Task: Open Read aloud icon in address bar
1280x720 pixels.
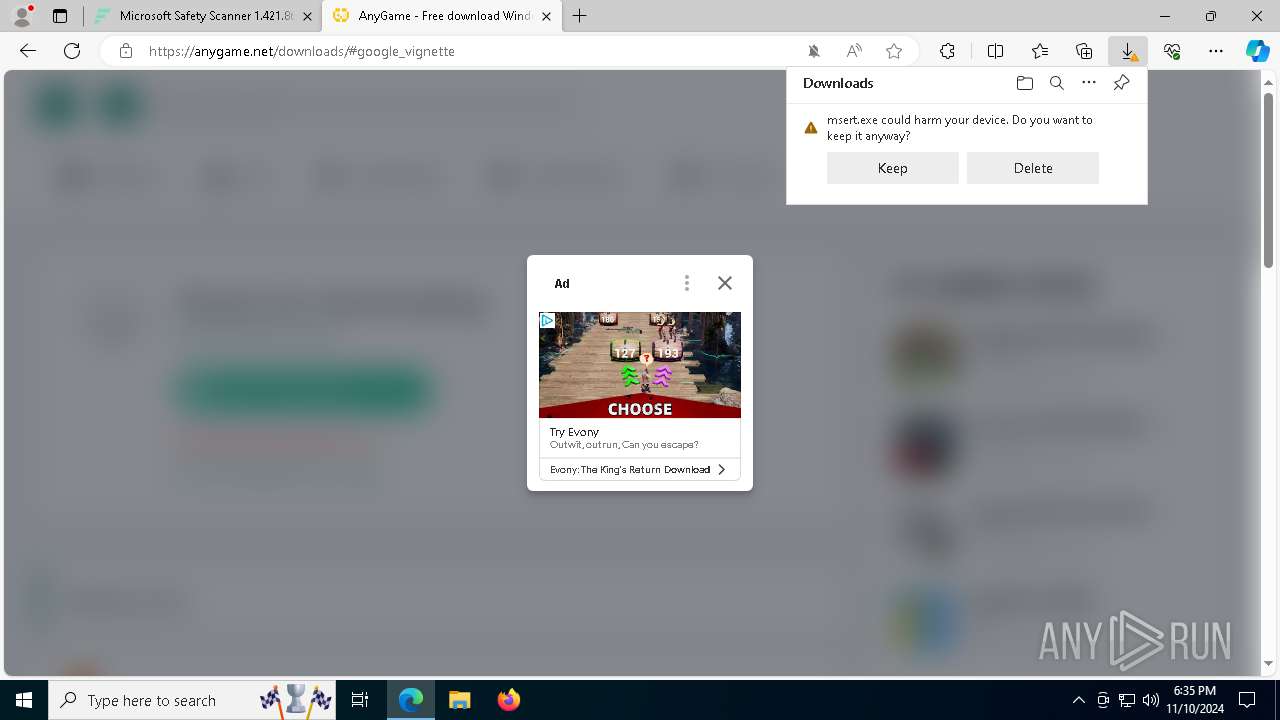Action: click(x=854, y=51)
